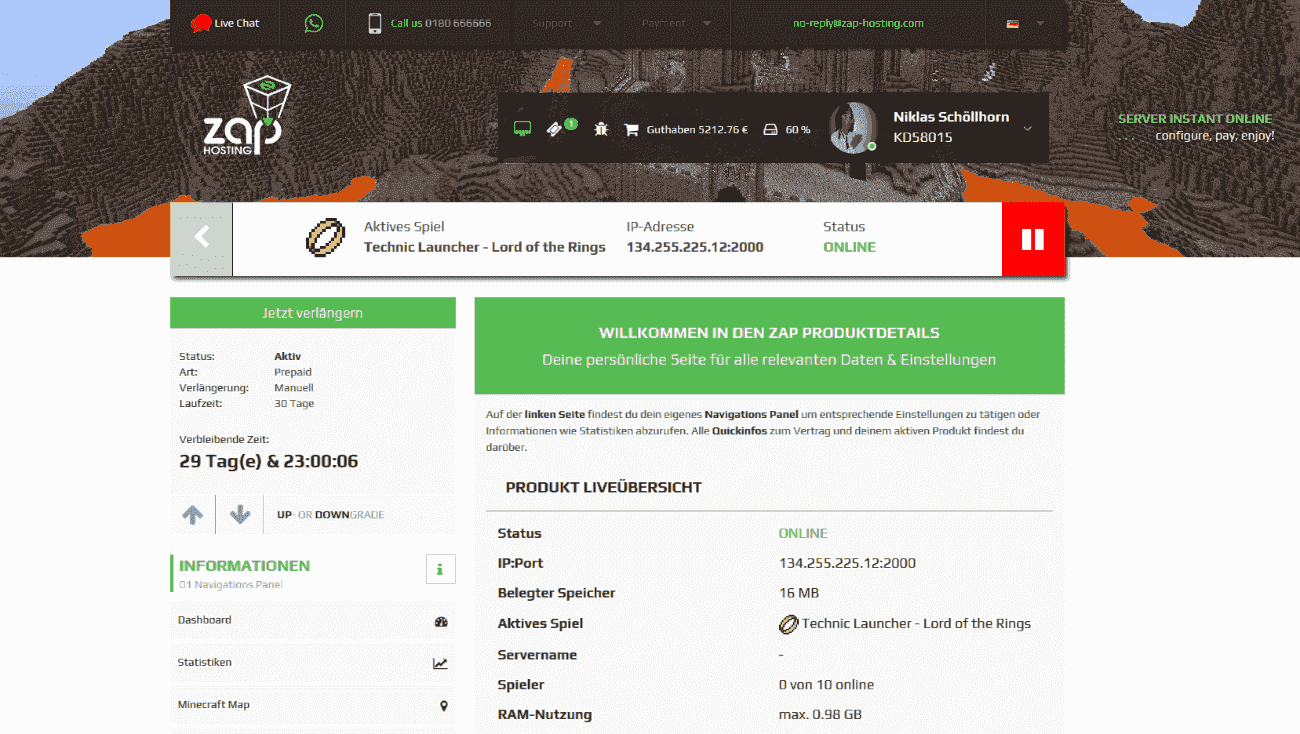Open the German flag language selector

(x=1026, y=23)
